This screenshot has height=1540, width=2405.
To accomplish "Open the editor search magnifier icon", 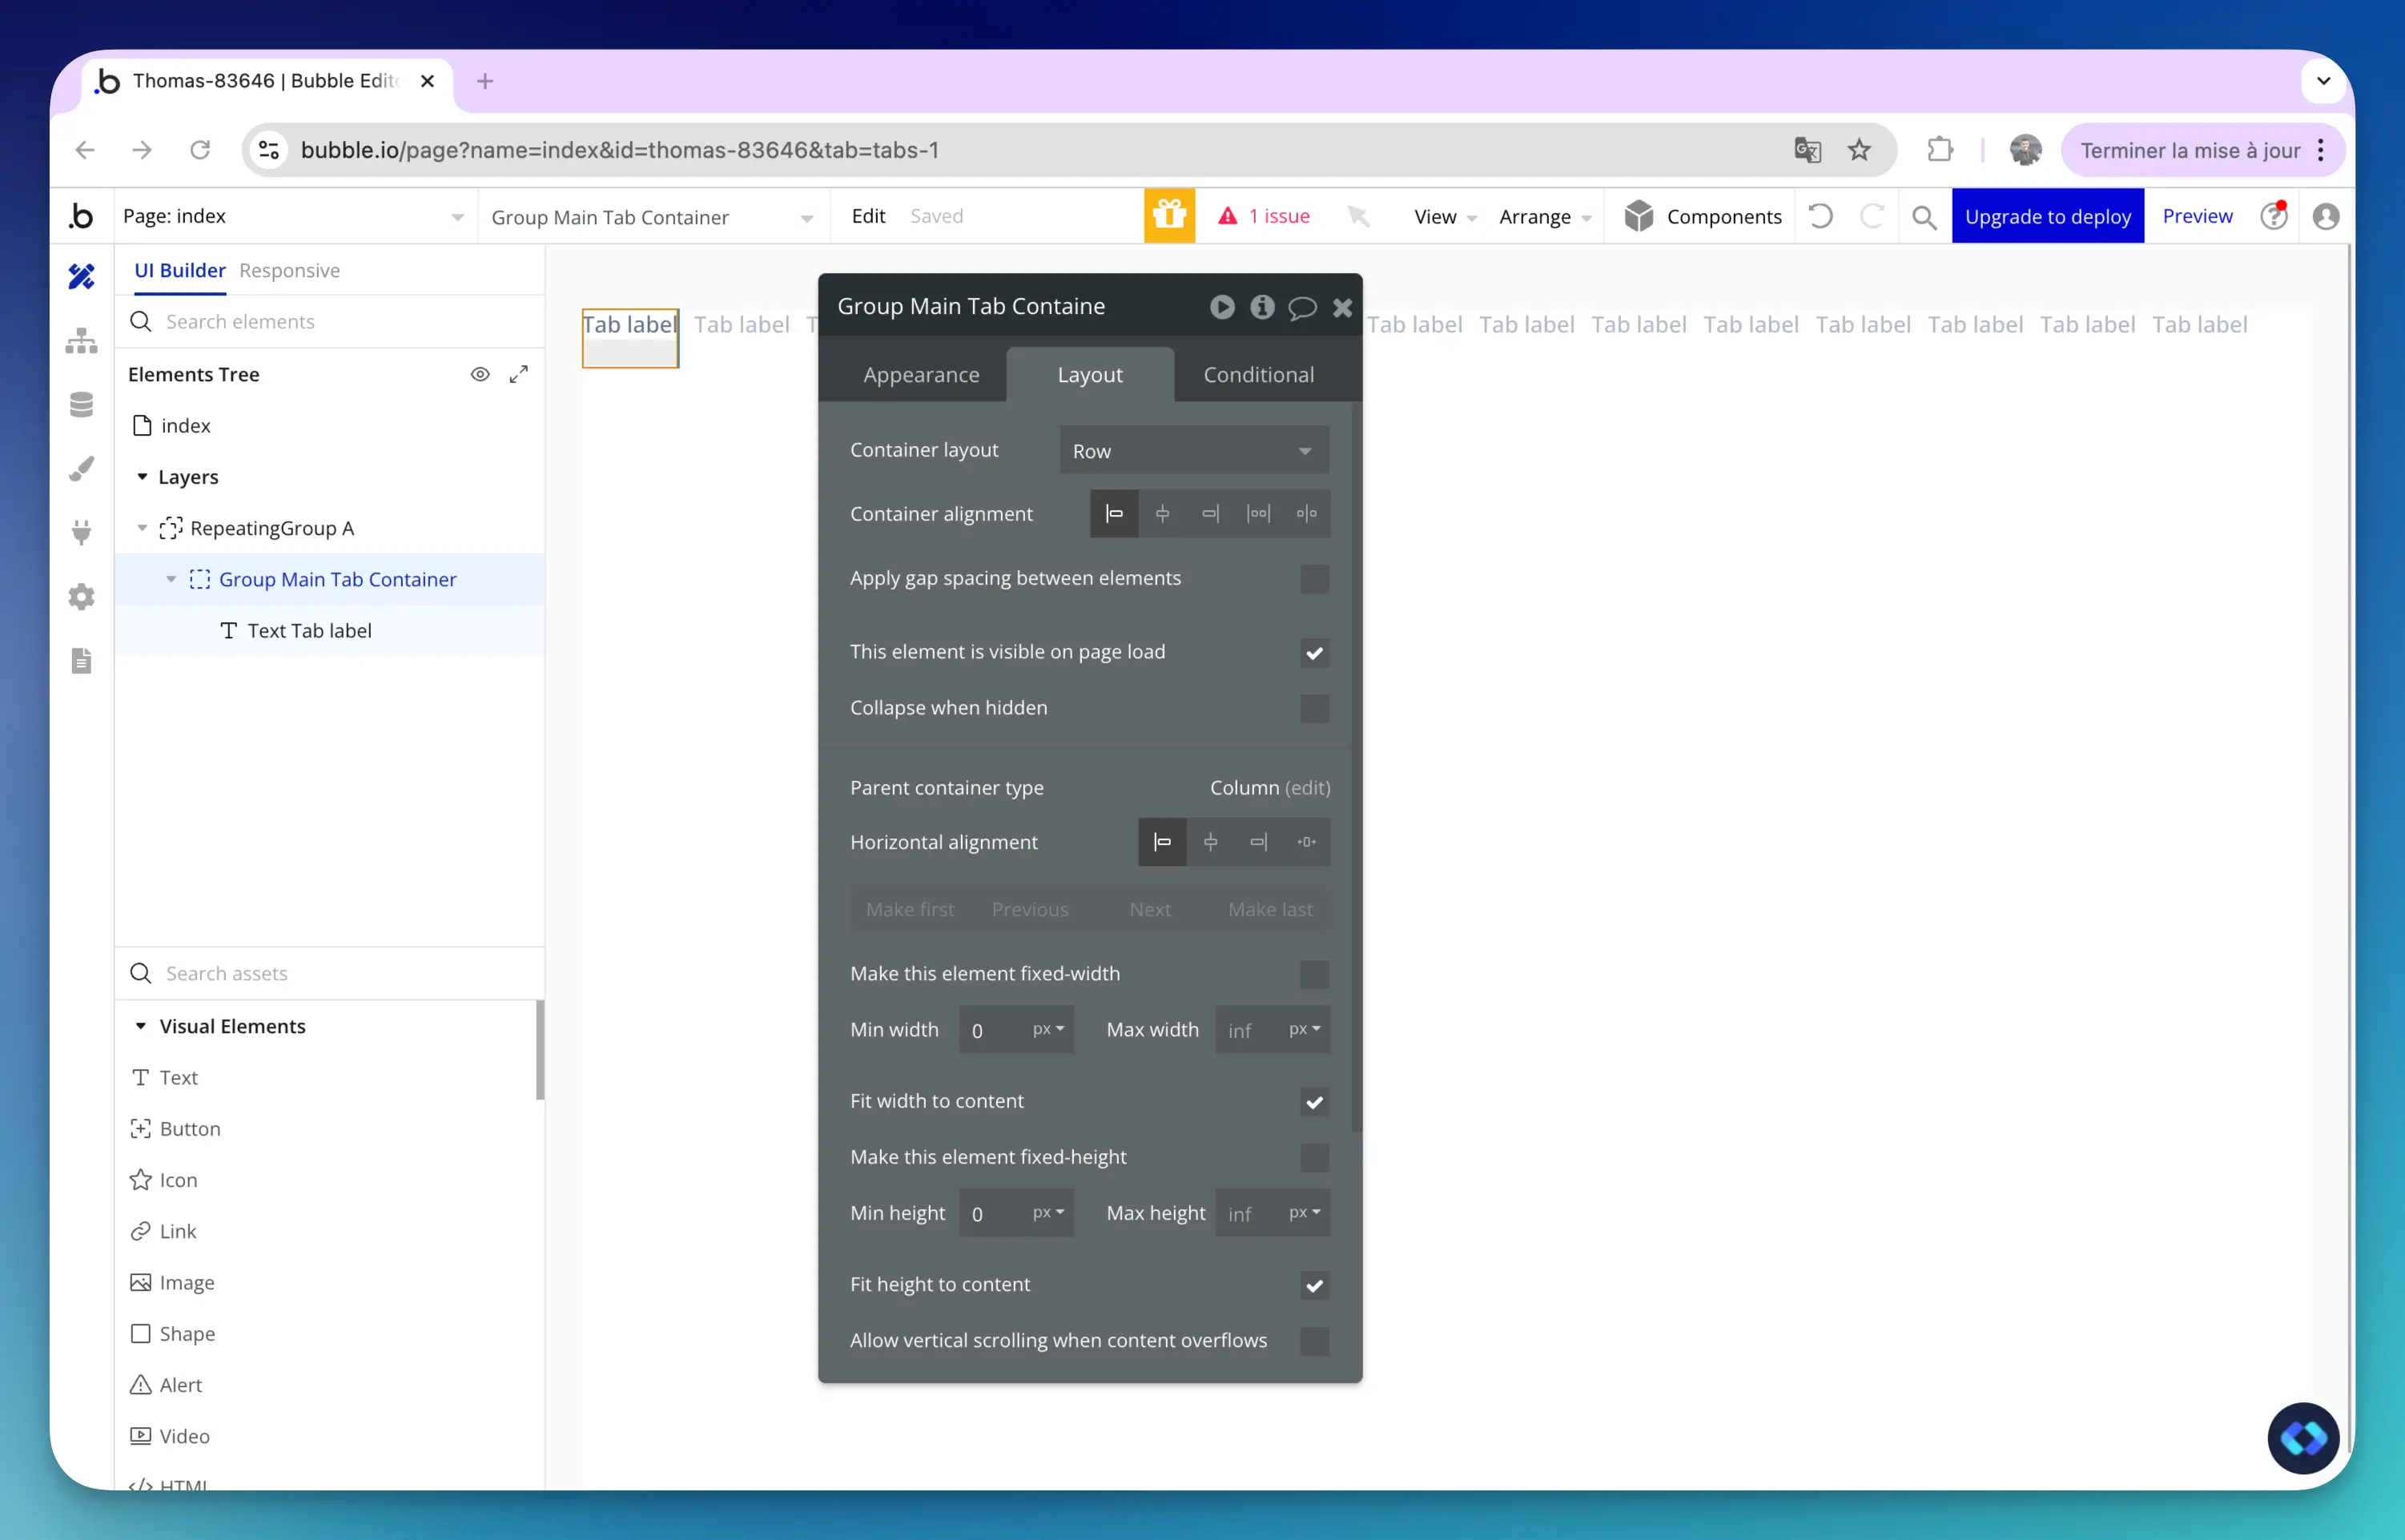I will click(1924, 217).
